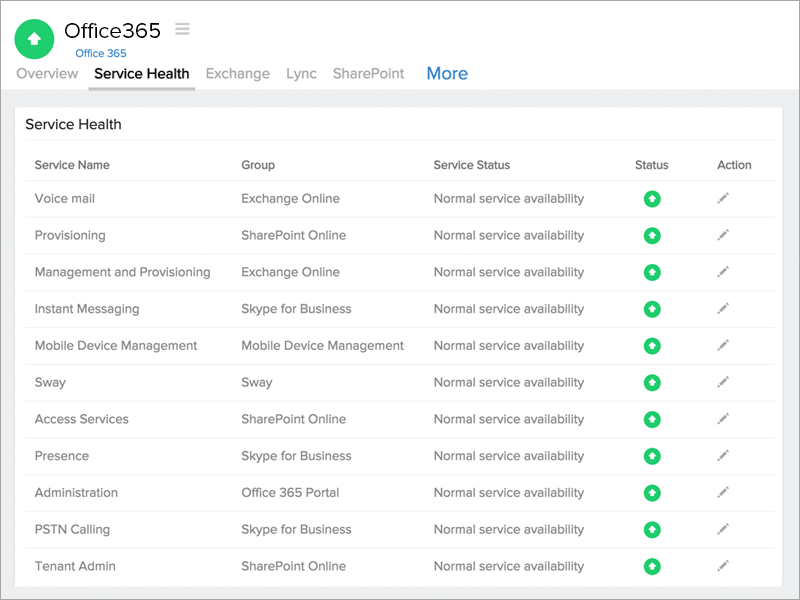The height and width of the screenshot is (600, 800).
Task: Edit the Sway service row
Action: point(723,382)
